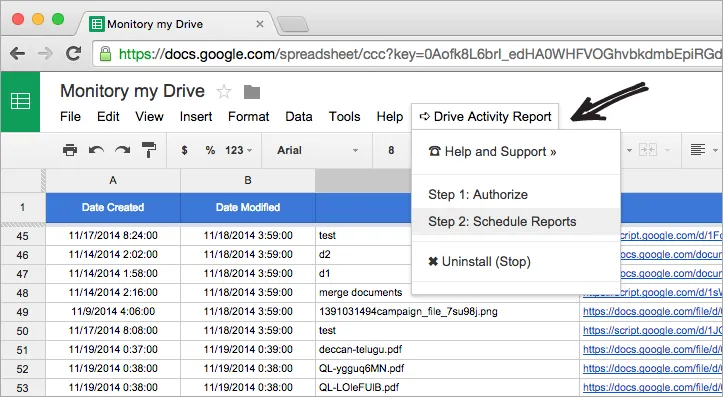Viewport: 723px width, 397px height.
Task: Click the deccan-telugu.pdf cell
Action: coord(447,350)
